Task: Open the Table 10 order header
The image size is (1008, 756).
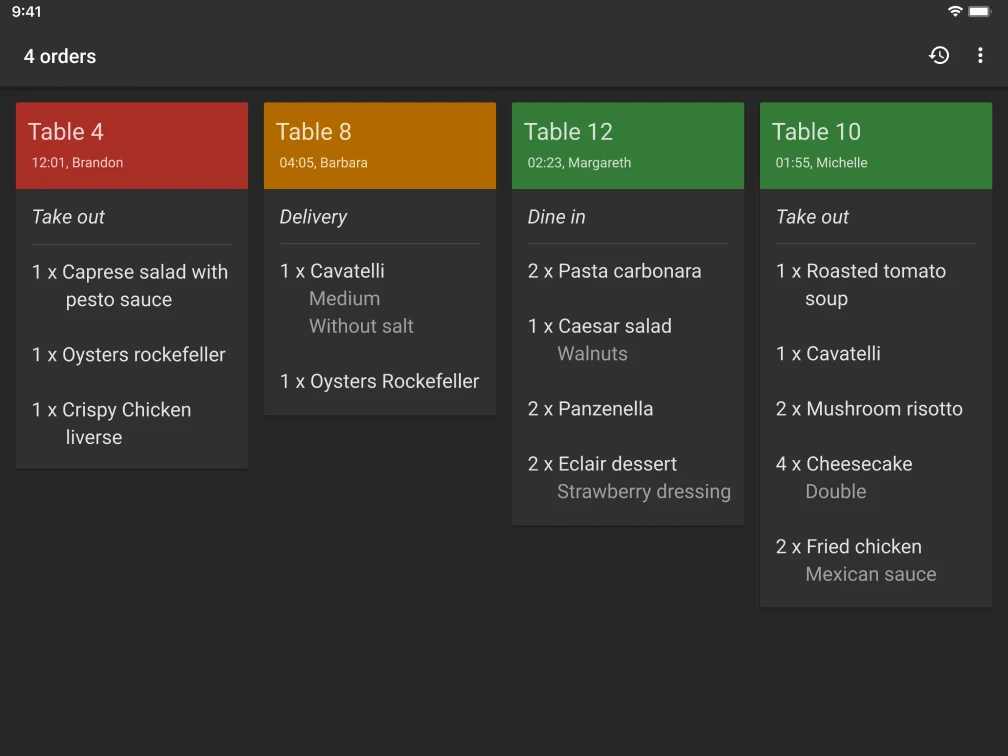Action: (x=876, y=145)
